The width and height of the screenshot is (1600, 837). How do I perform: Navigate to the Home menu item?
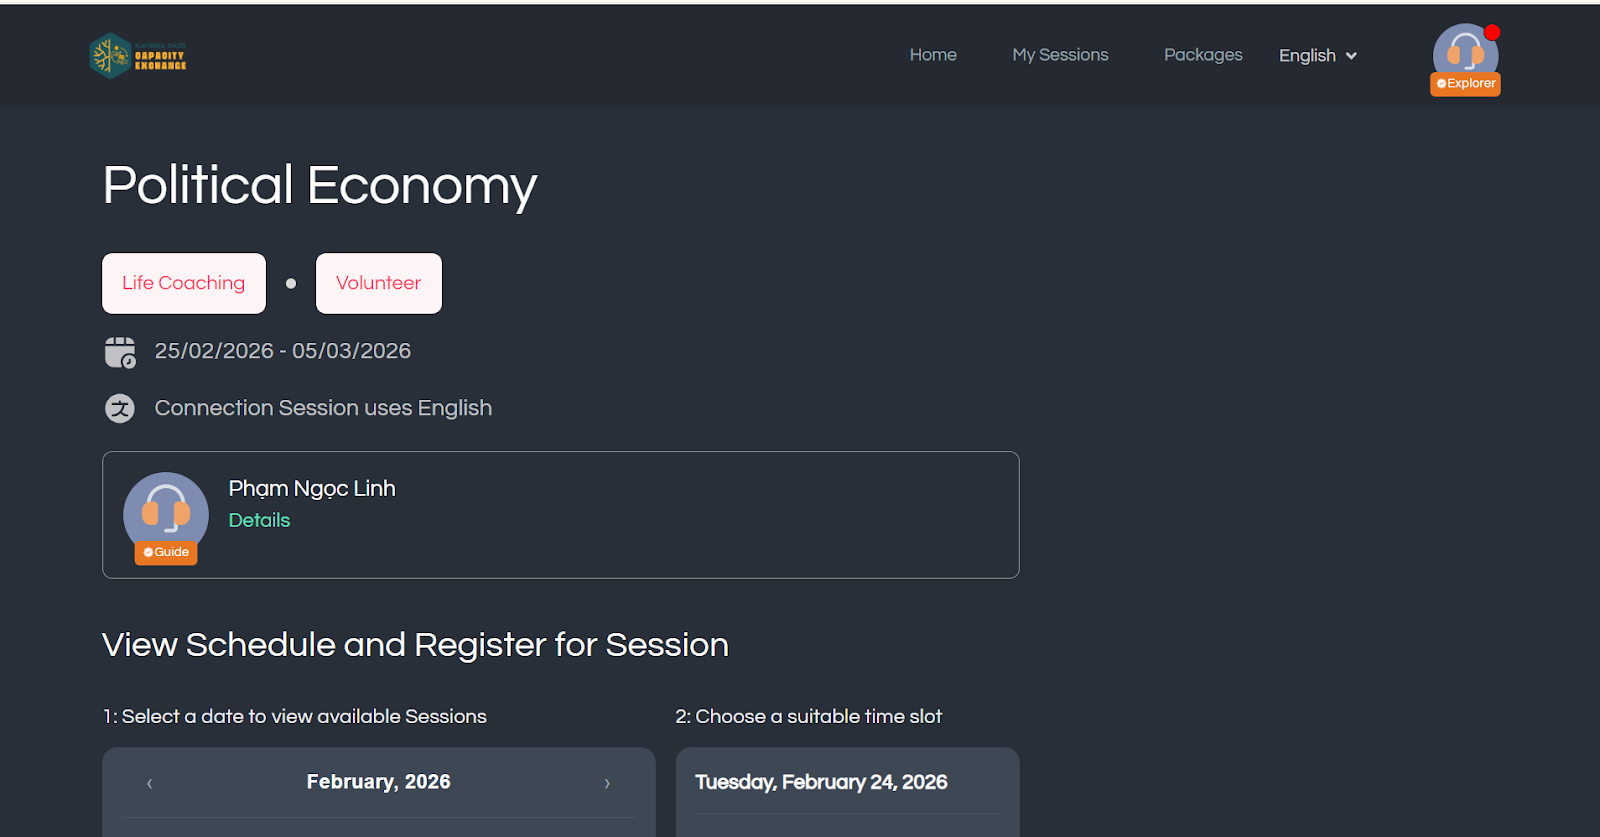click(933, 55)
